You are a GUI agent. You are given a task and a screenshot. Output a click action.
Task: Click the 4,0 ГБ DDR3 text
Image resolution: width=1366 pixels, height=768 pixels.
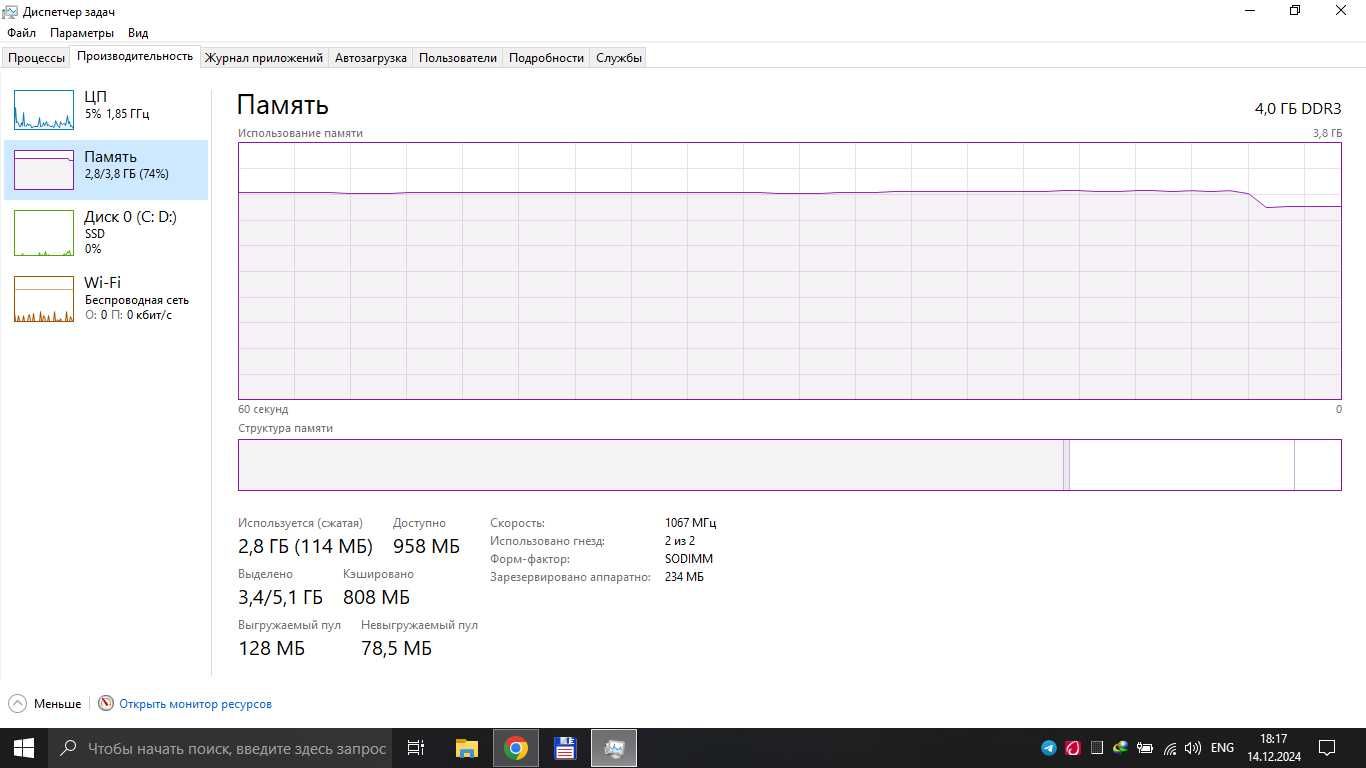[1298, 109]
